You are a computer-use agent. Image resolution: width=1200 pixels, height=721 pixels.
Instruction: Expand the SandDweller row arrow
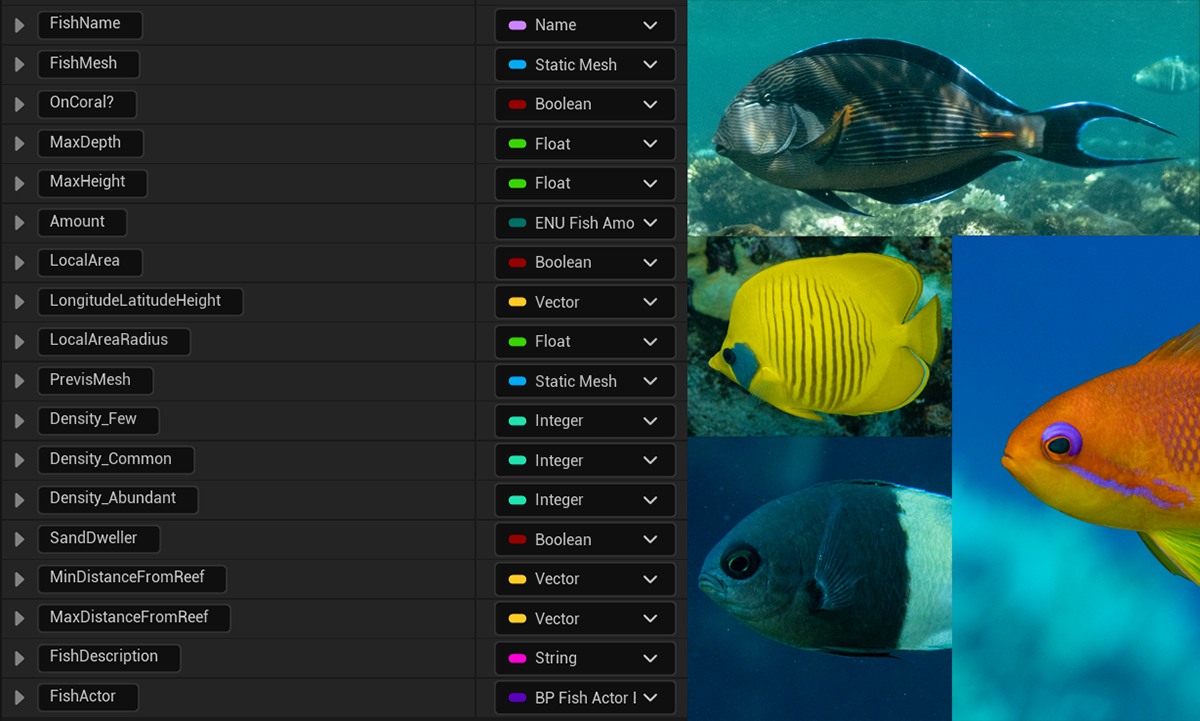(19, 540)
